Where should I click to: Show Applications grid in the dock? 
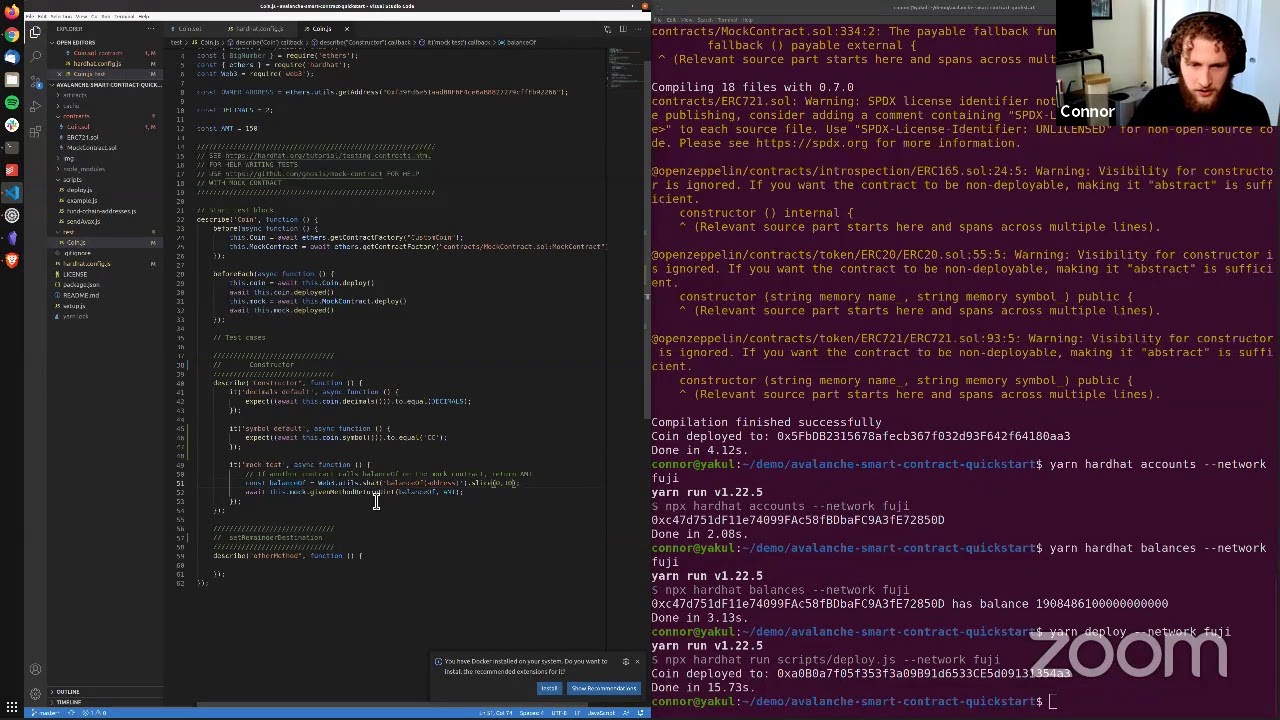click(x=11, y=708)
